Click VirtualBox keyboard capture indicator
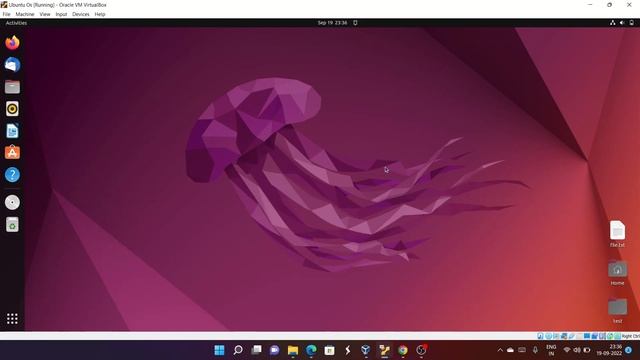Viewport: 640px width, 360px height. [618, 336]
